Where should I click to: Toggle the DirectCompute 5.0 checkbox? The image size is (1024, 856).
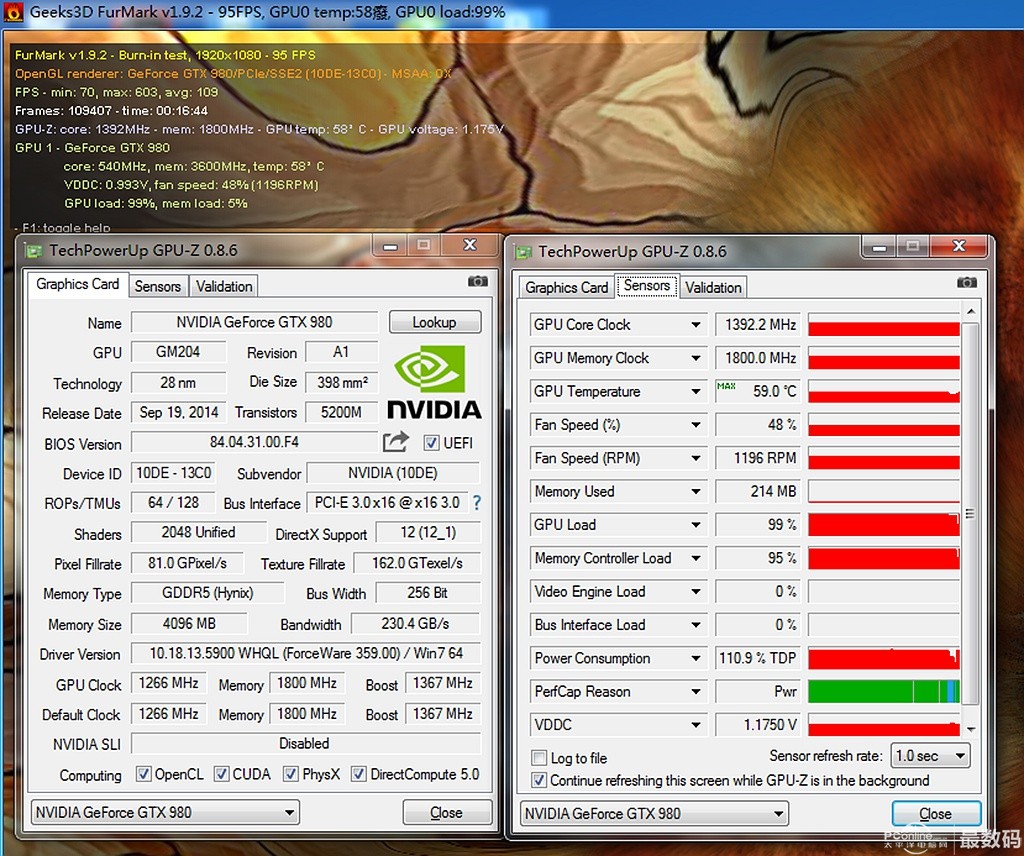point(359,774)
